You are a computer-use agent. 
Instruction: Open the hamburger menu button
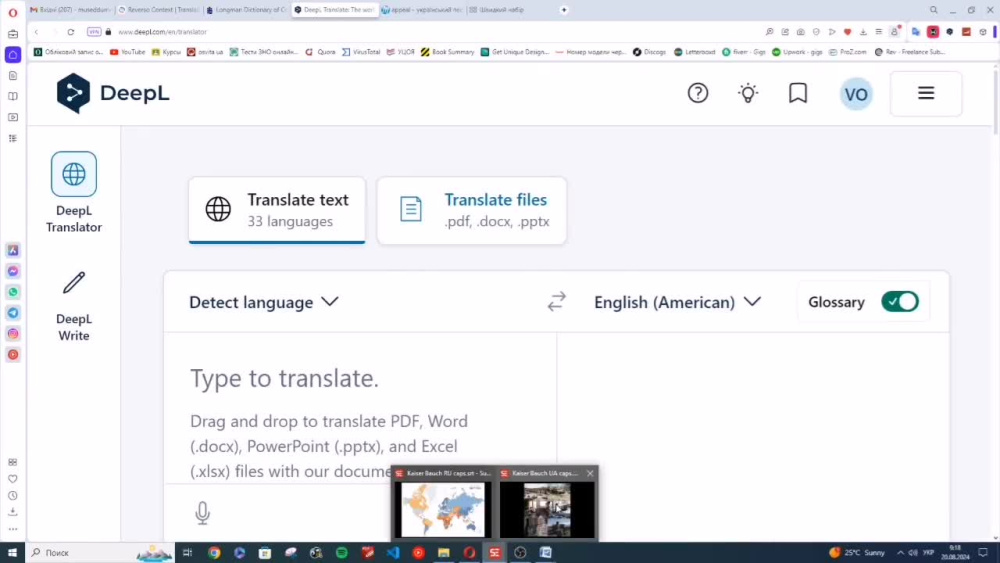(x=926, y=93)
